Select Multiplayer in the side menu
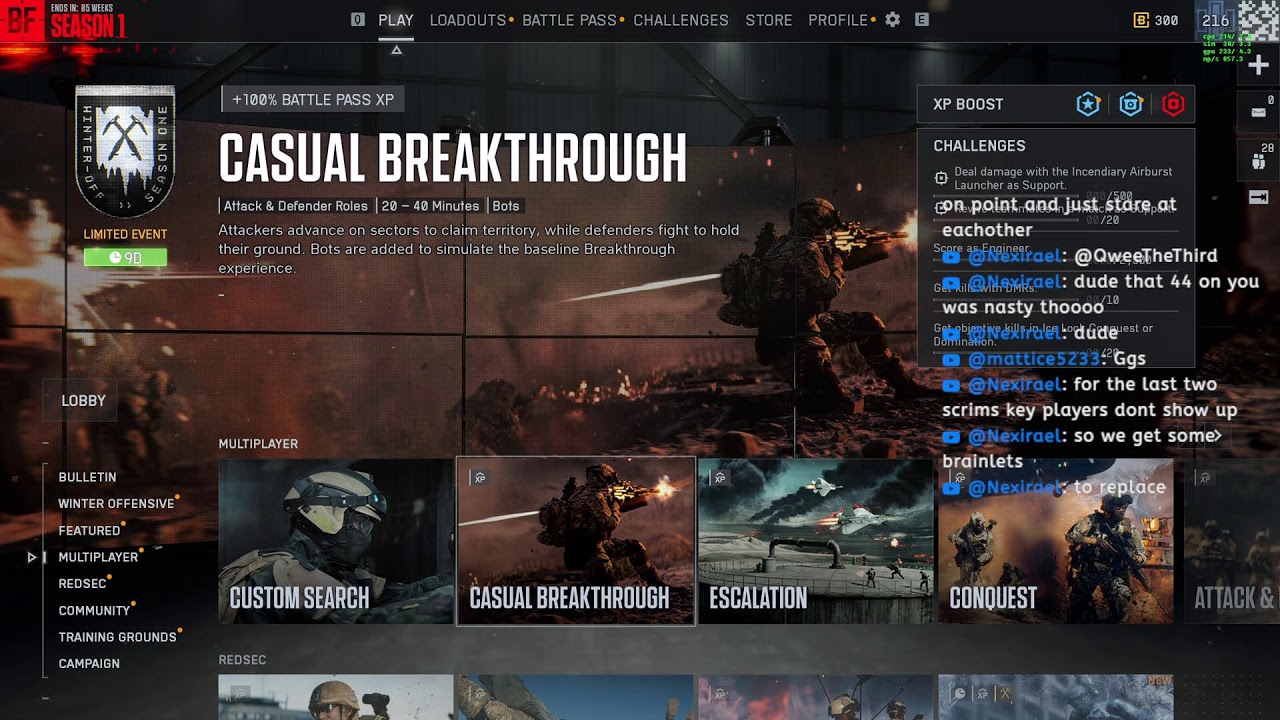The image size is (1280, 720). click(98, 557)
